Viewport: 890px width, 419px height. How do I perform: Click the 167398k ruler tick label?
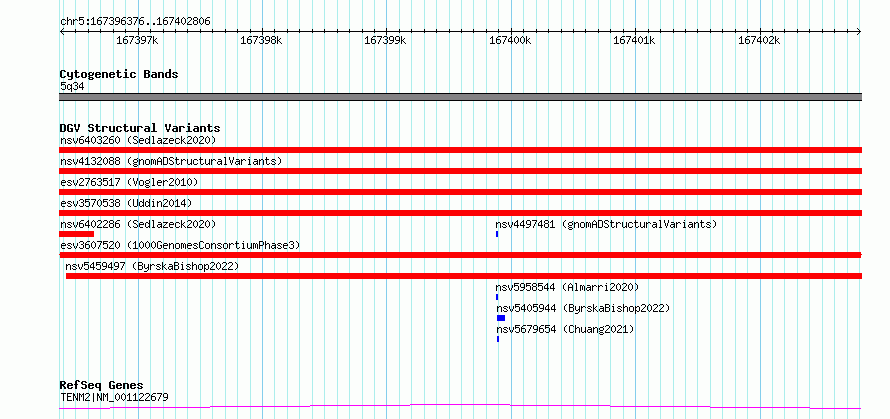(261, 40)
